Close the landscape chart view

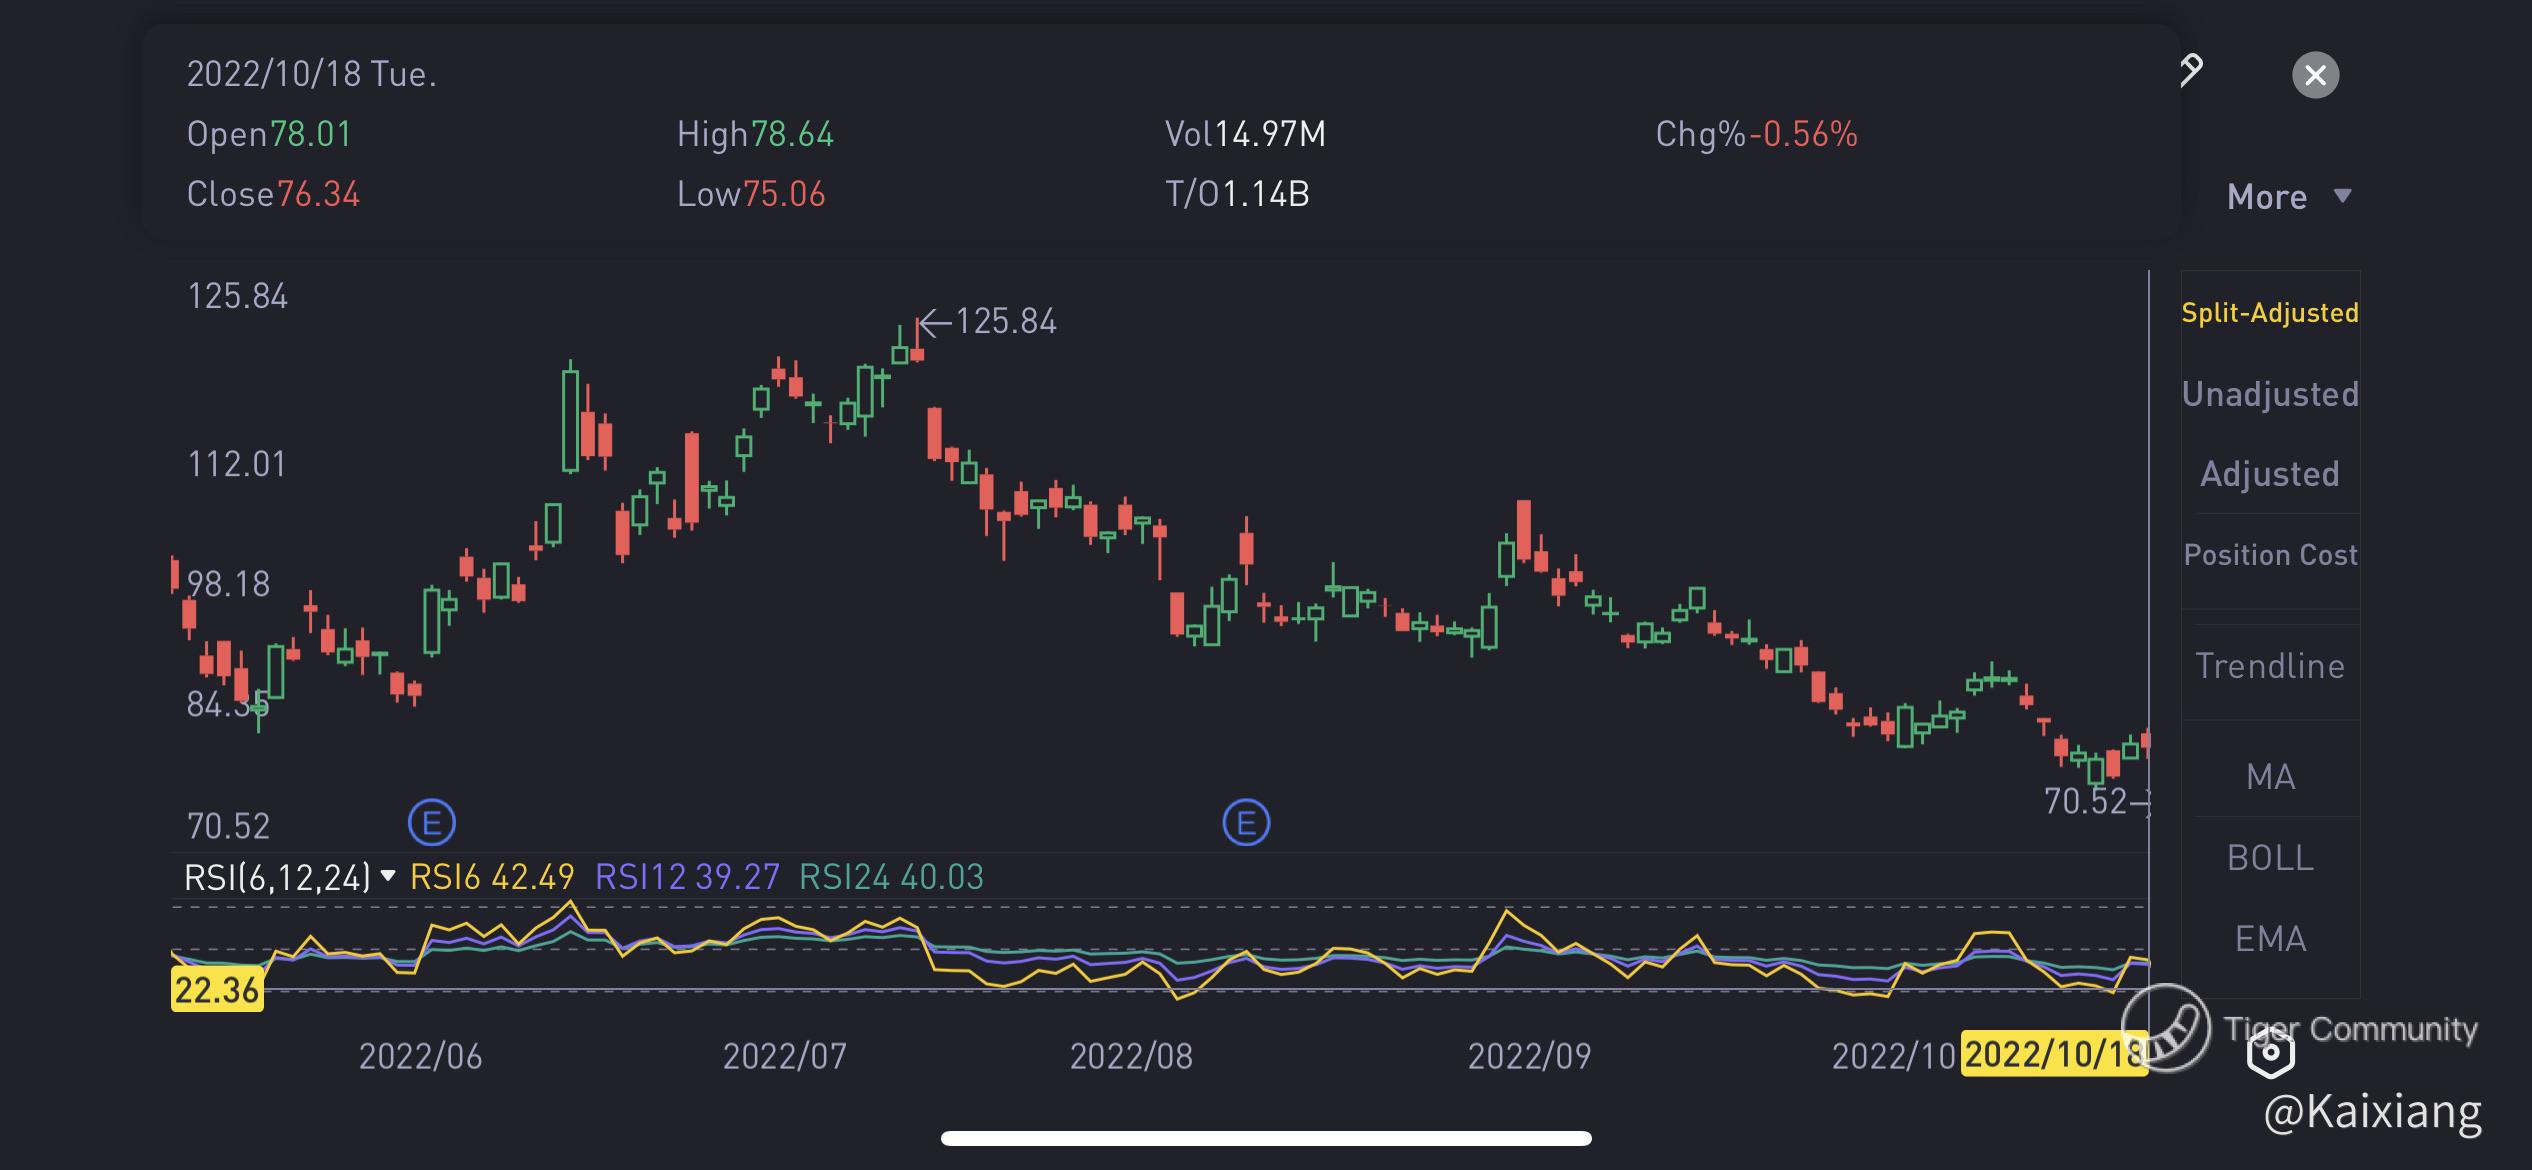(2315, 75)
